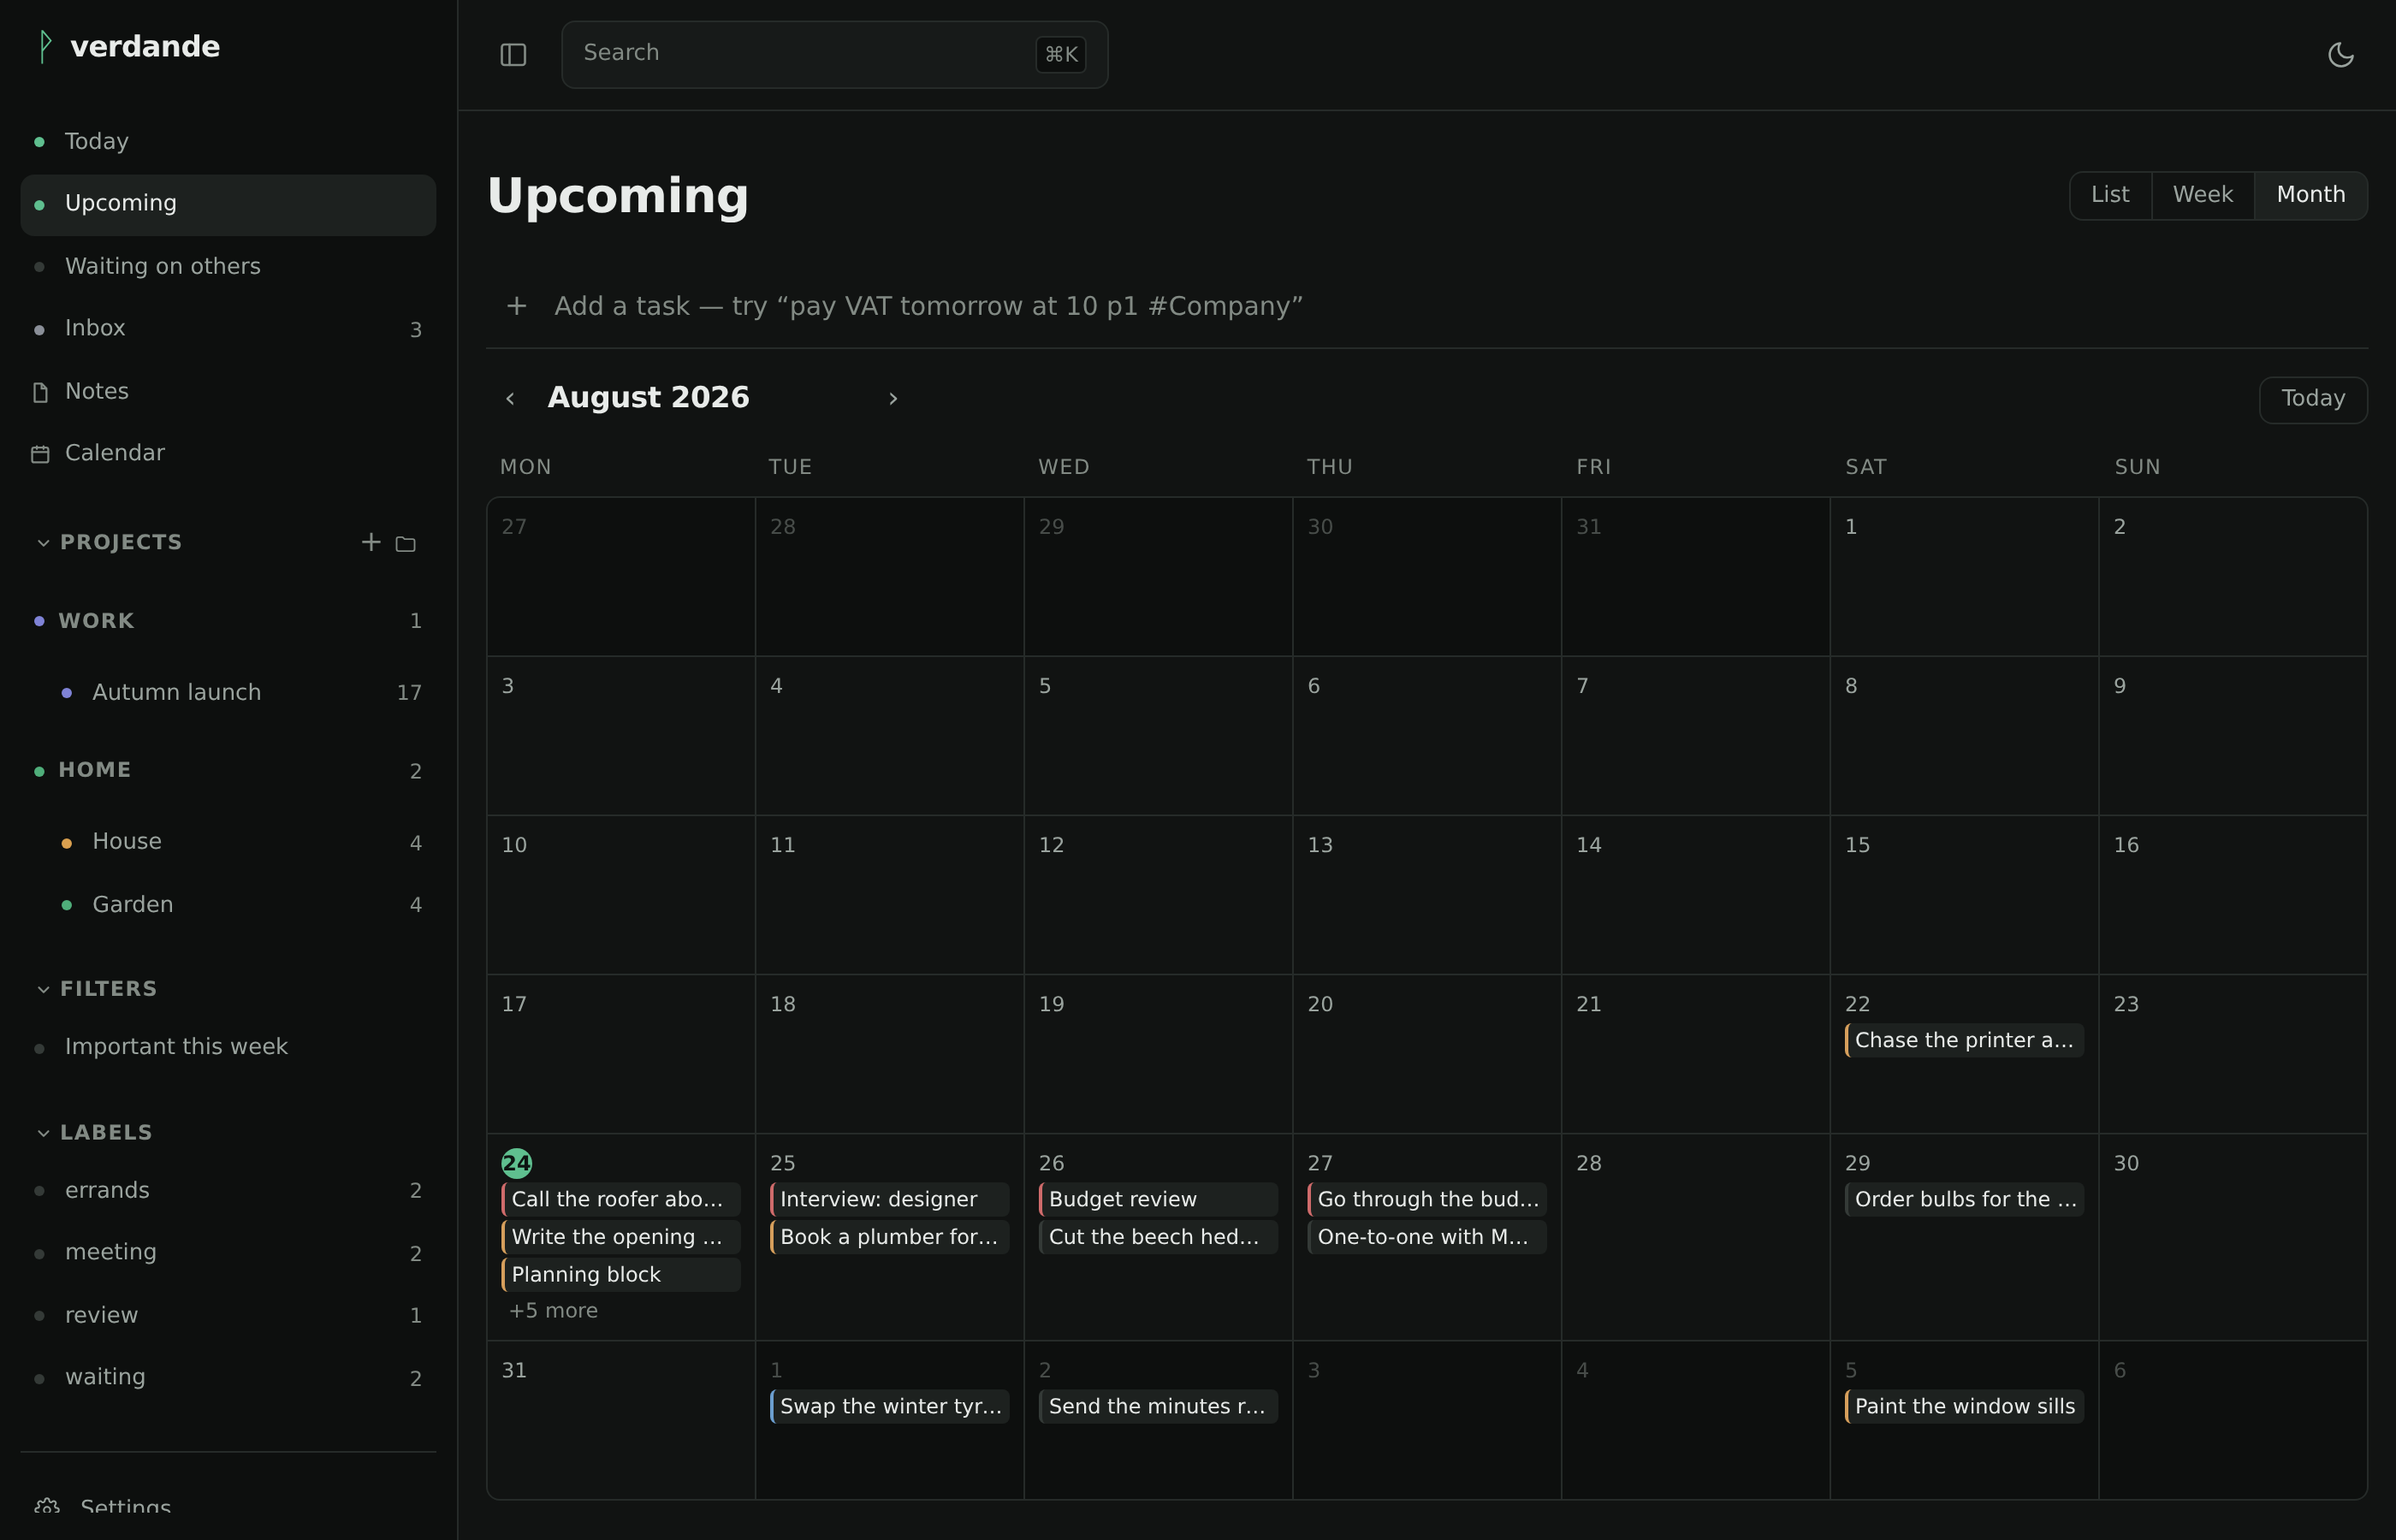Go to next month arrow
Image resolution: width=2396 pixels, height=1540 pixels.
click(x=893, y=399)
